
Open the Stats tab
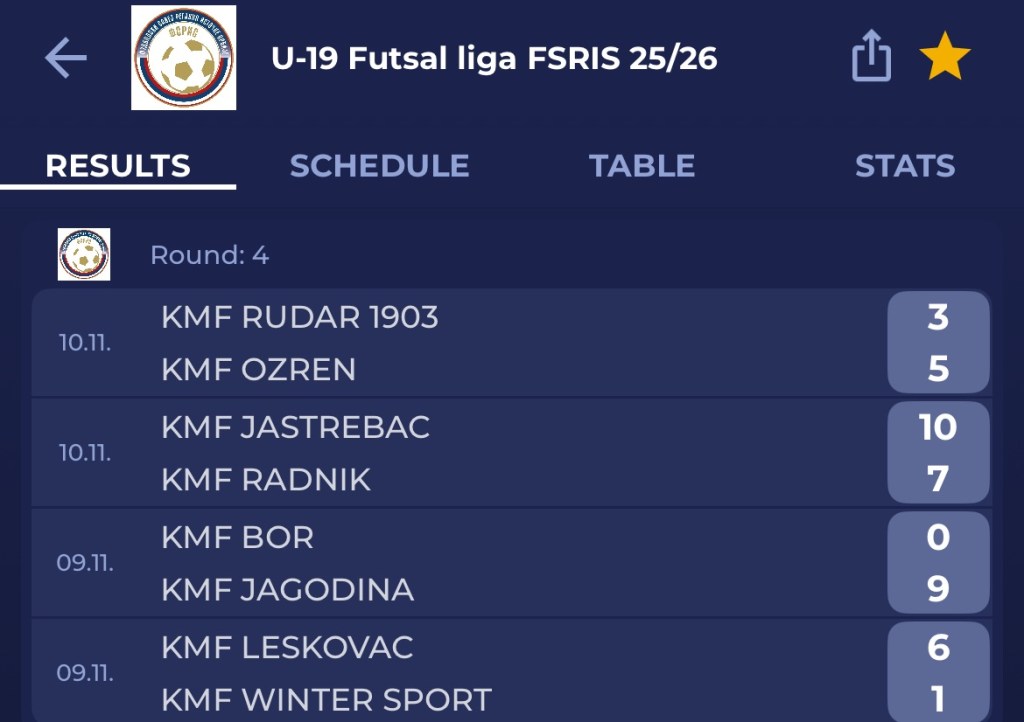(x=904, y=166)
